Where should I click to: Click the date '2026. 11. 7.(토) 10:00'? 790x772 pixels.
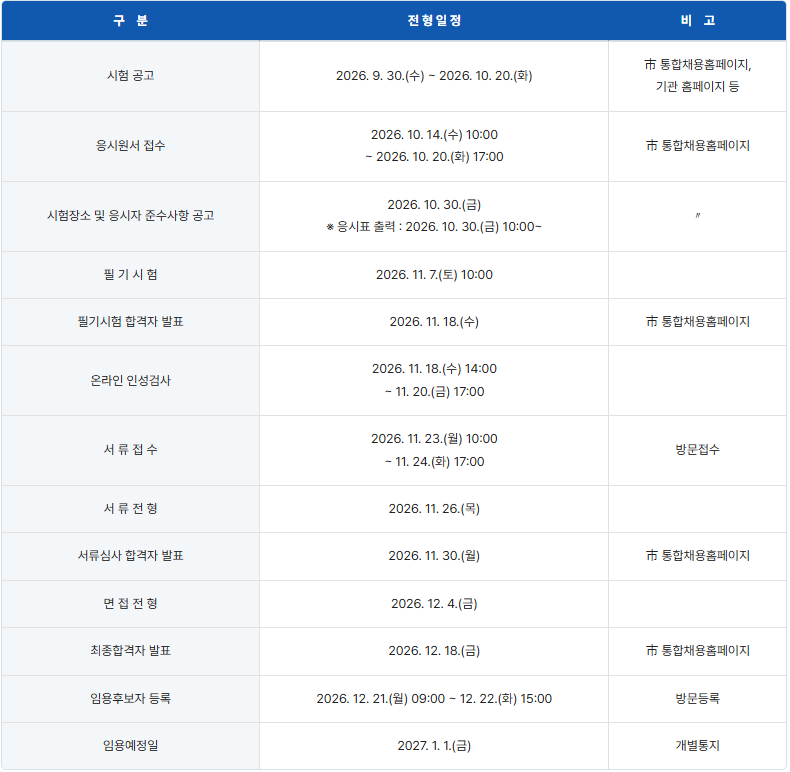coord(434,275)
